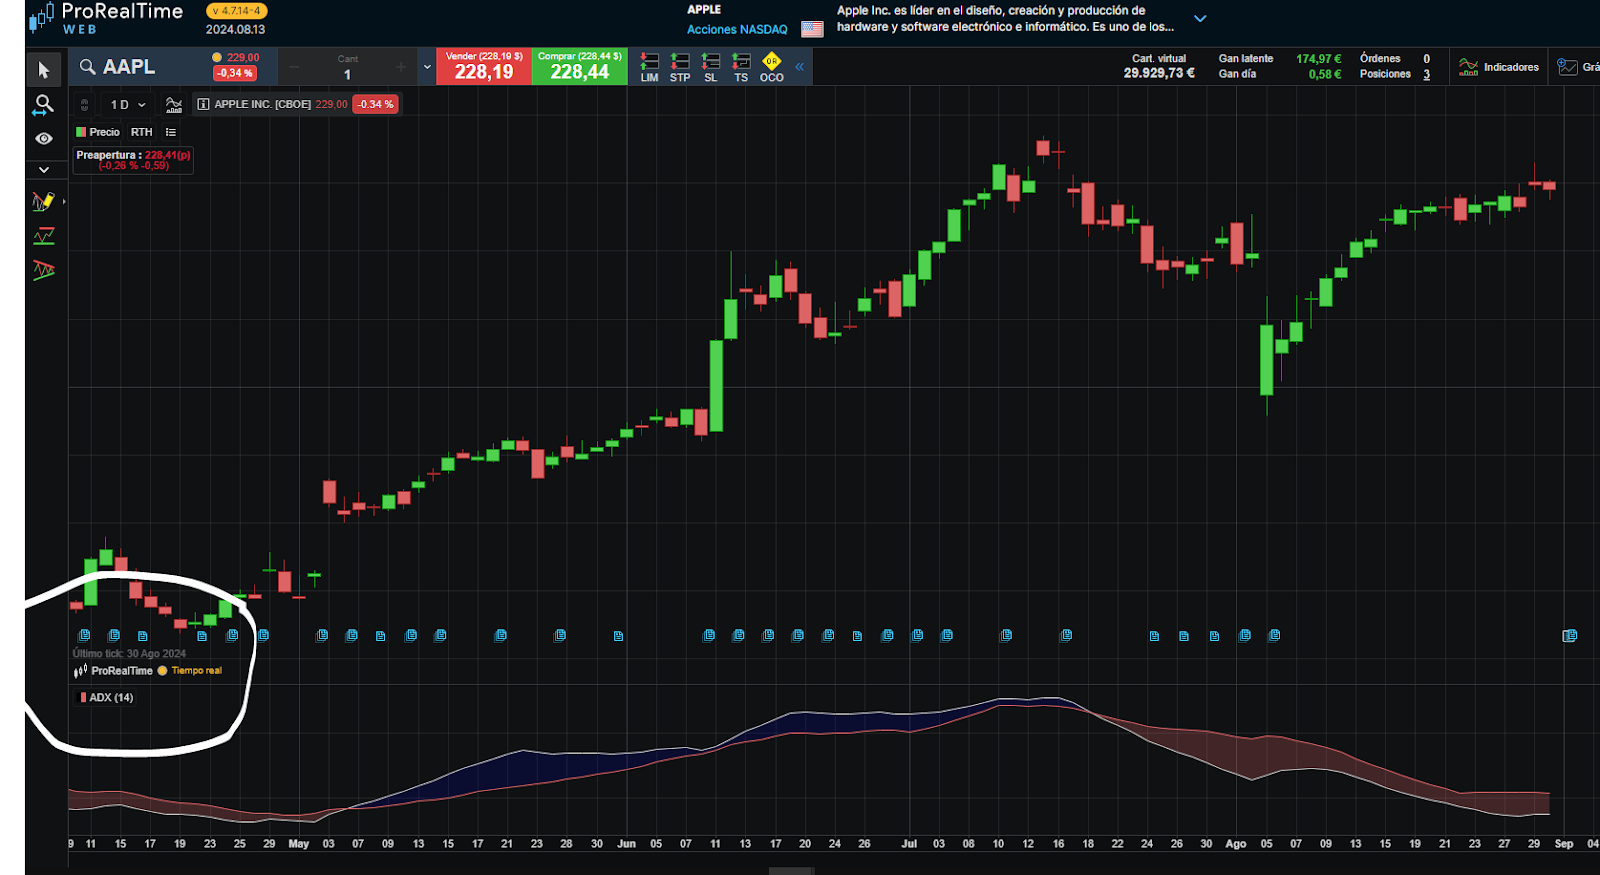The image size is (1600, 875).
Task: Click the news marker below June 11 candle
Action: [x=709, y=635]
